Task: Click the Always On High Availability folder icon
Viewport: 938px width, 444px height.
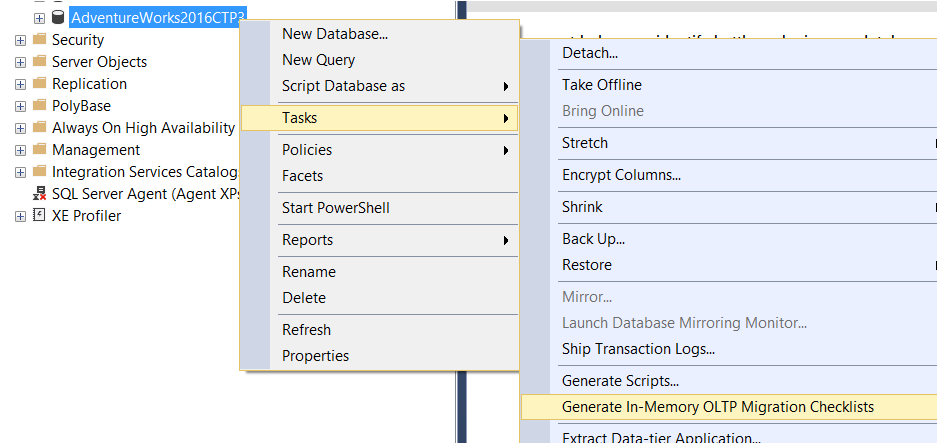Action: pyautogui.click(x=39, y=127)
